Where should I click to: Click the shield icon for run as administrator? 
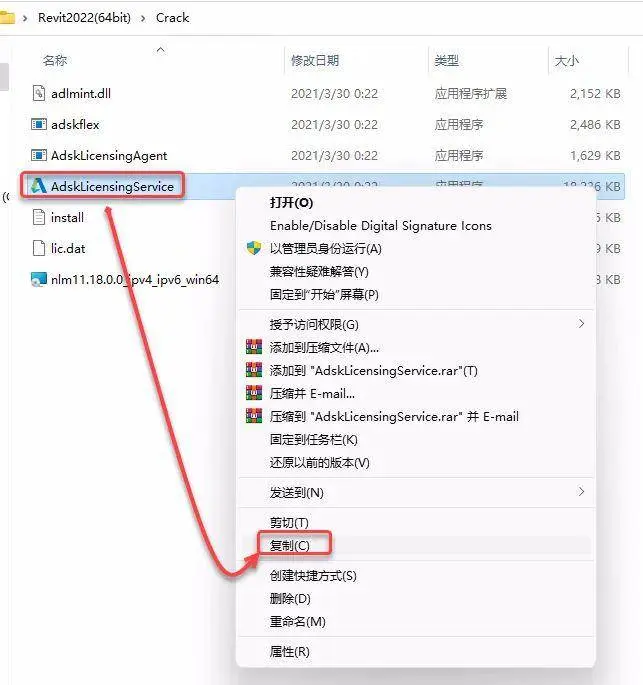254,248
